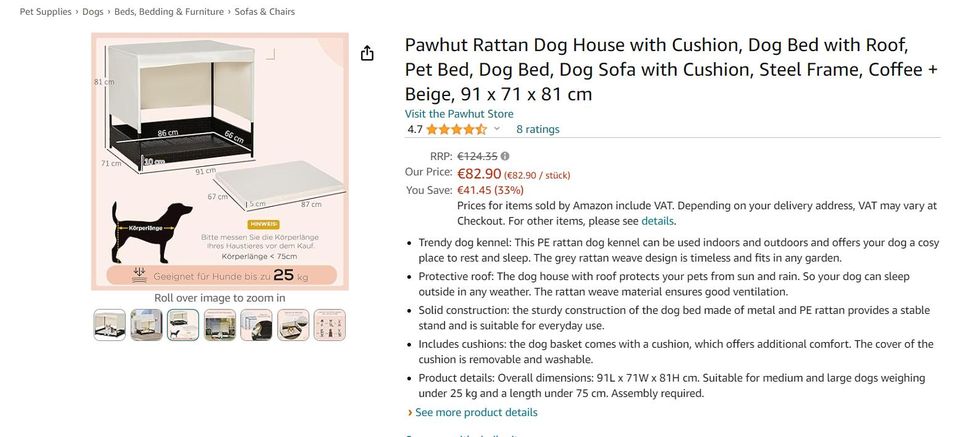Screen dimensions: 960x437
Task: Navigate to Beds, Bedding & Furniture breadcrumb
Action: click(x=170, y=12)
